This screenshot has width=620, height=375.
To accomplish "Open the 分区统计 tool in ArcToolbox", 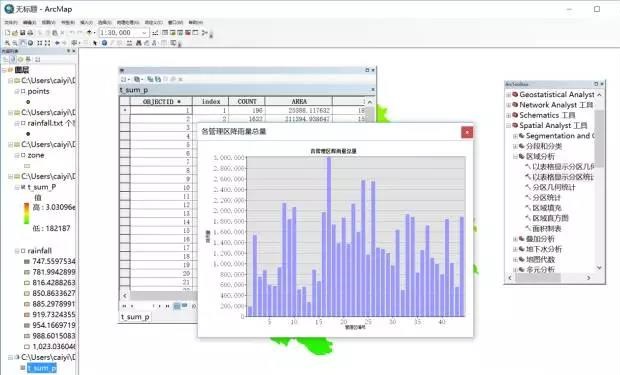I will point(546,198).
